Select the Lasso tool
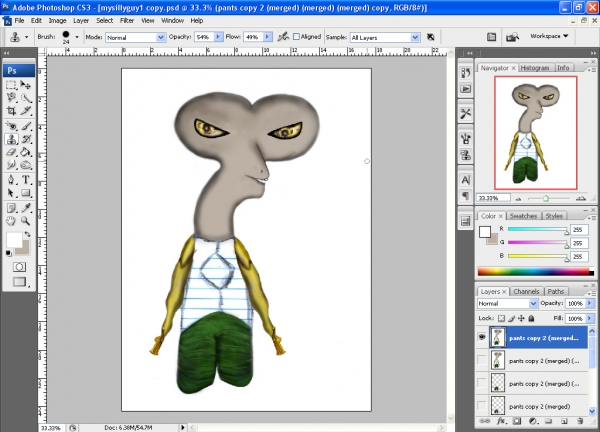 pyautogui.click(x=11, y=98)
